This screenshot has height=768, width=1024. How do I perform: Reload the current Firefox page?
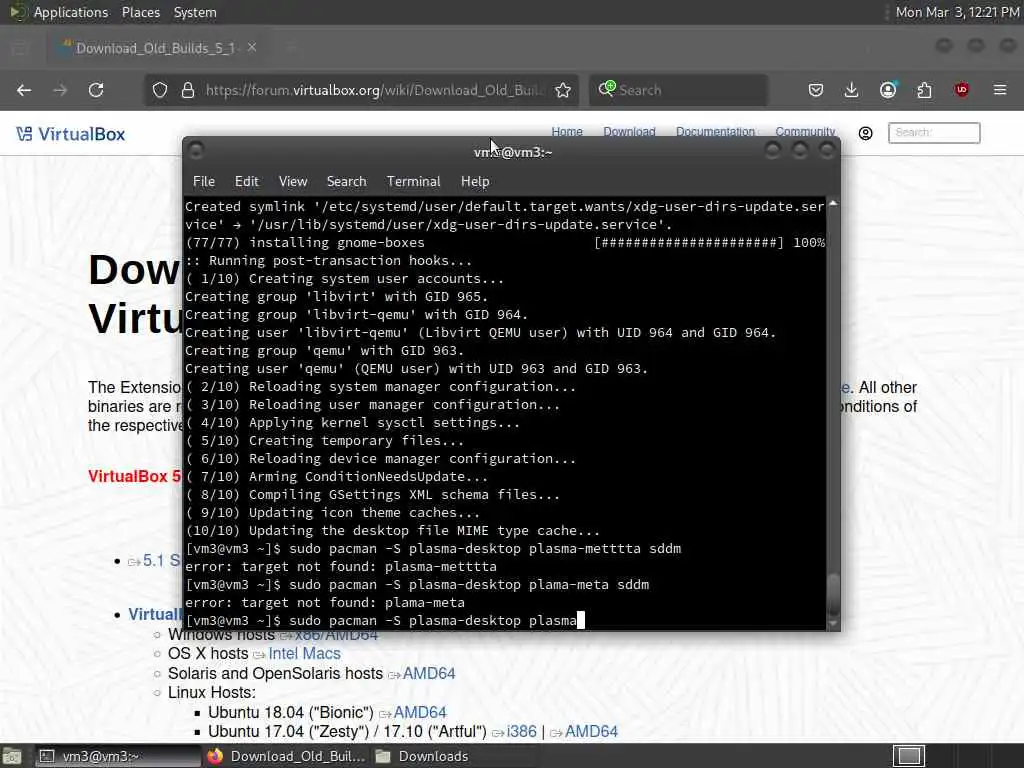click(x=96, y=90)
